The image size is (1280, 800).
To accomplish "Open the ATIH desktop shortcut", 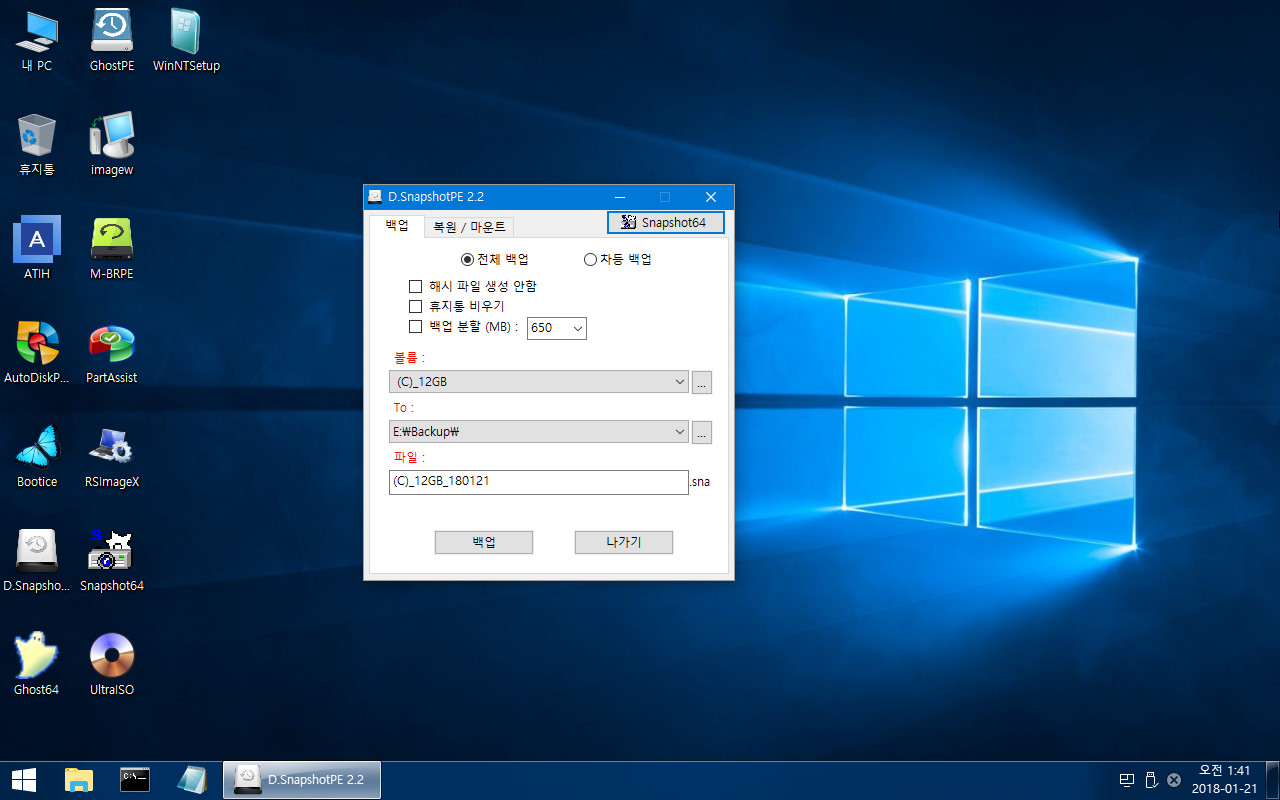I will pos(37,248).
